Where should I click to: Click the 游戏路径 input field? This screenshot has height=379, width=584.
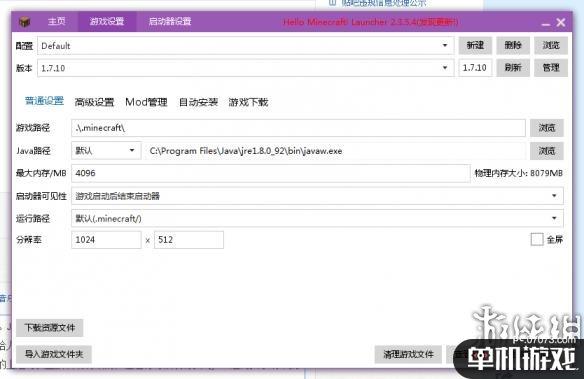coord(298,128)
